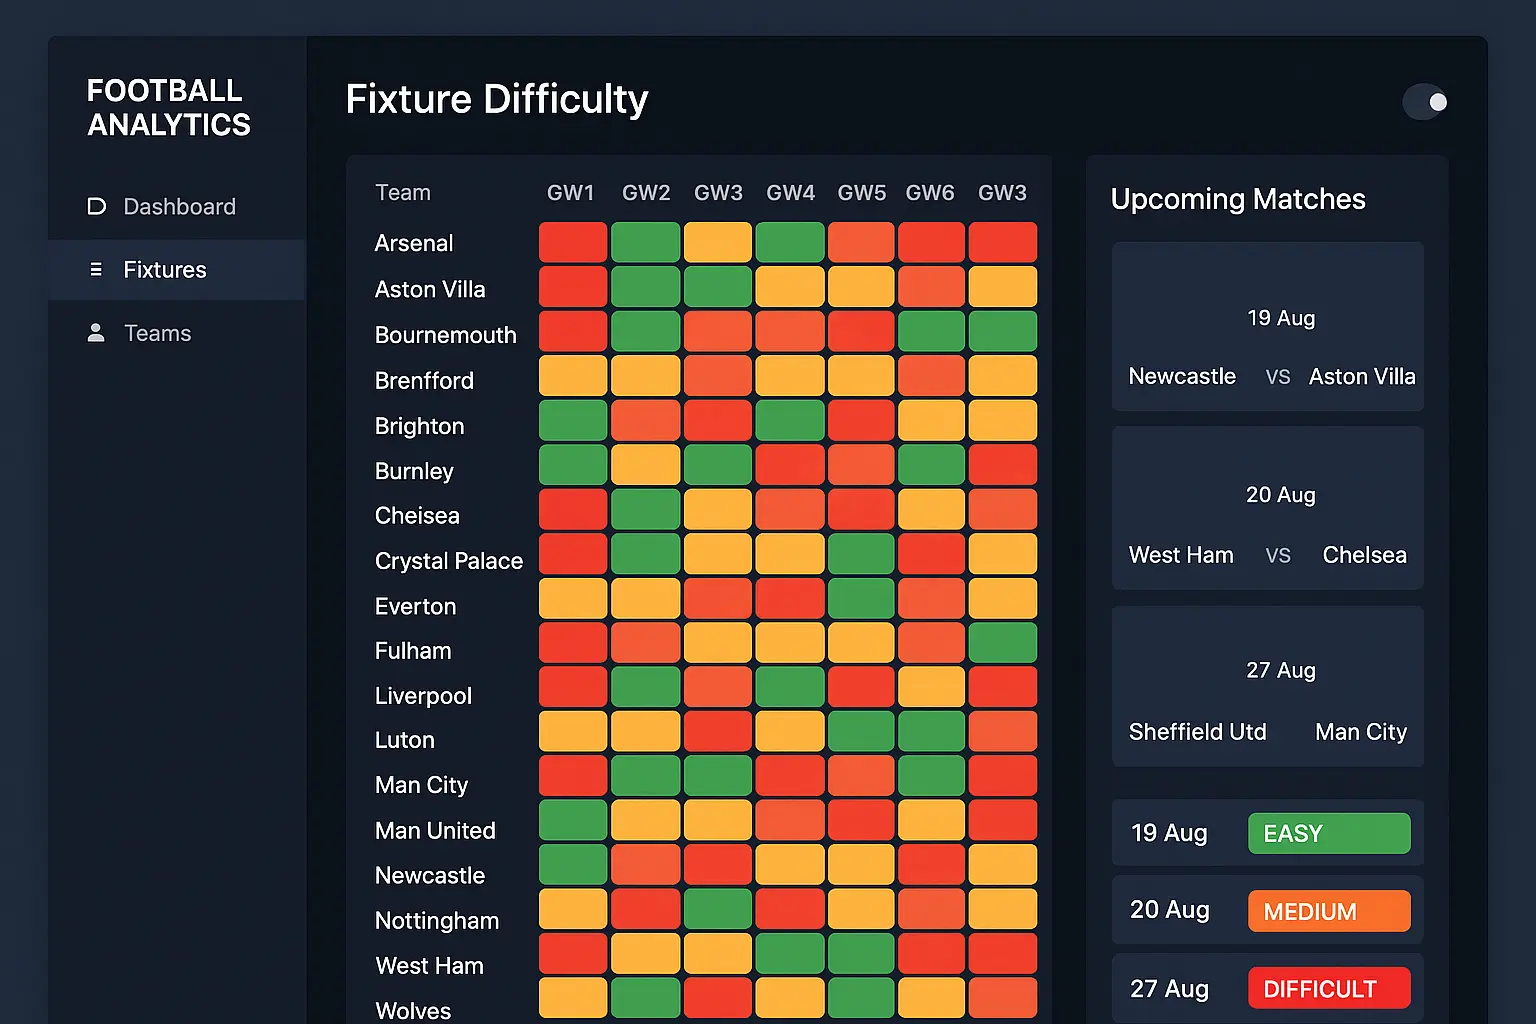Open the Fixtures page from the sidebar
The image size is (1536, 1024).
(164, 269)
